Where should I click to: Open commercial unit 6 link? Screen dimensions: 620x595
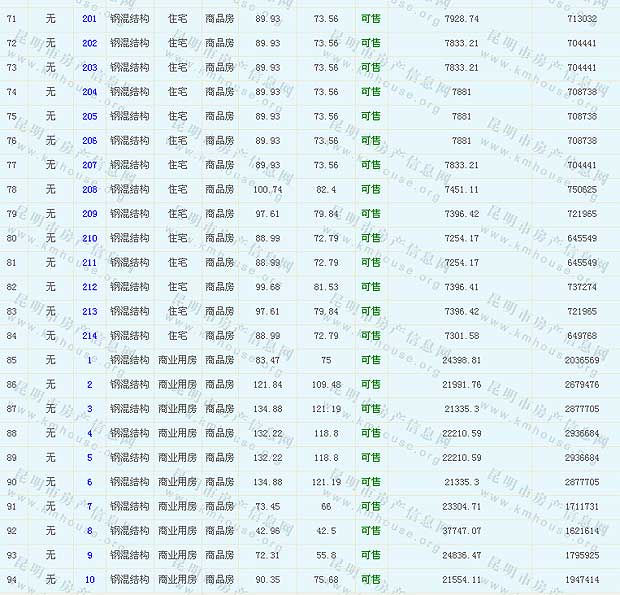click(x=89, y=482)
